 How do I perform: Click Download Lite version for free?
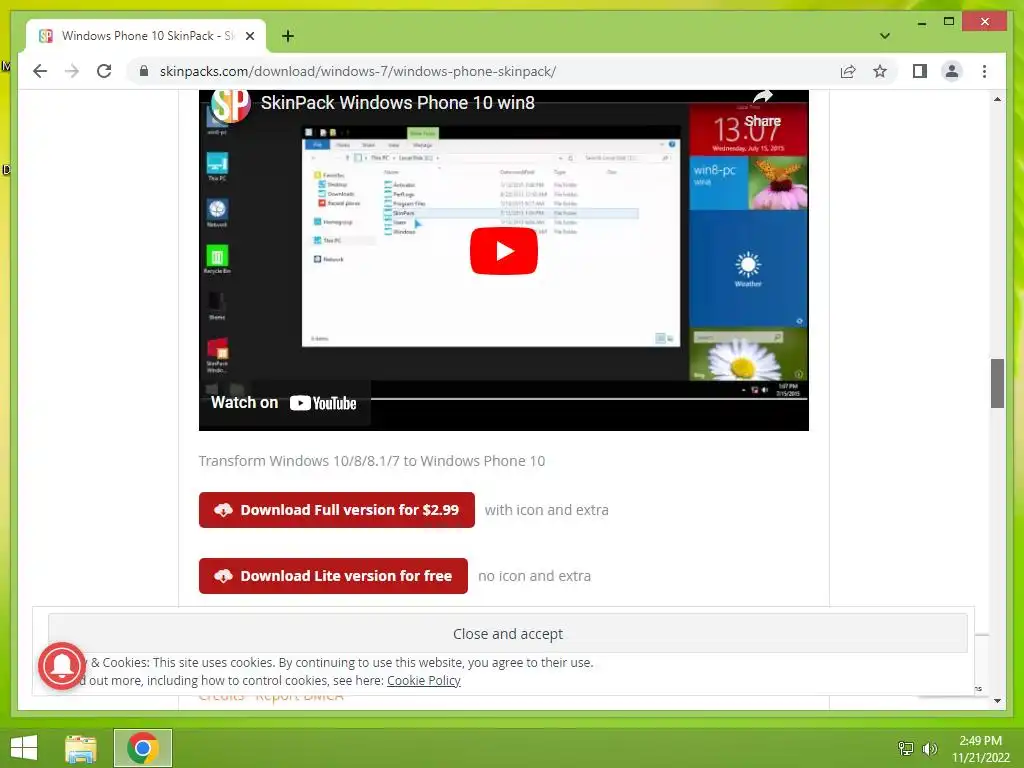click(x=333, y=576)
